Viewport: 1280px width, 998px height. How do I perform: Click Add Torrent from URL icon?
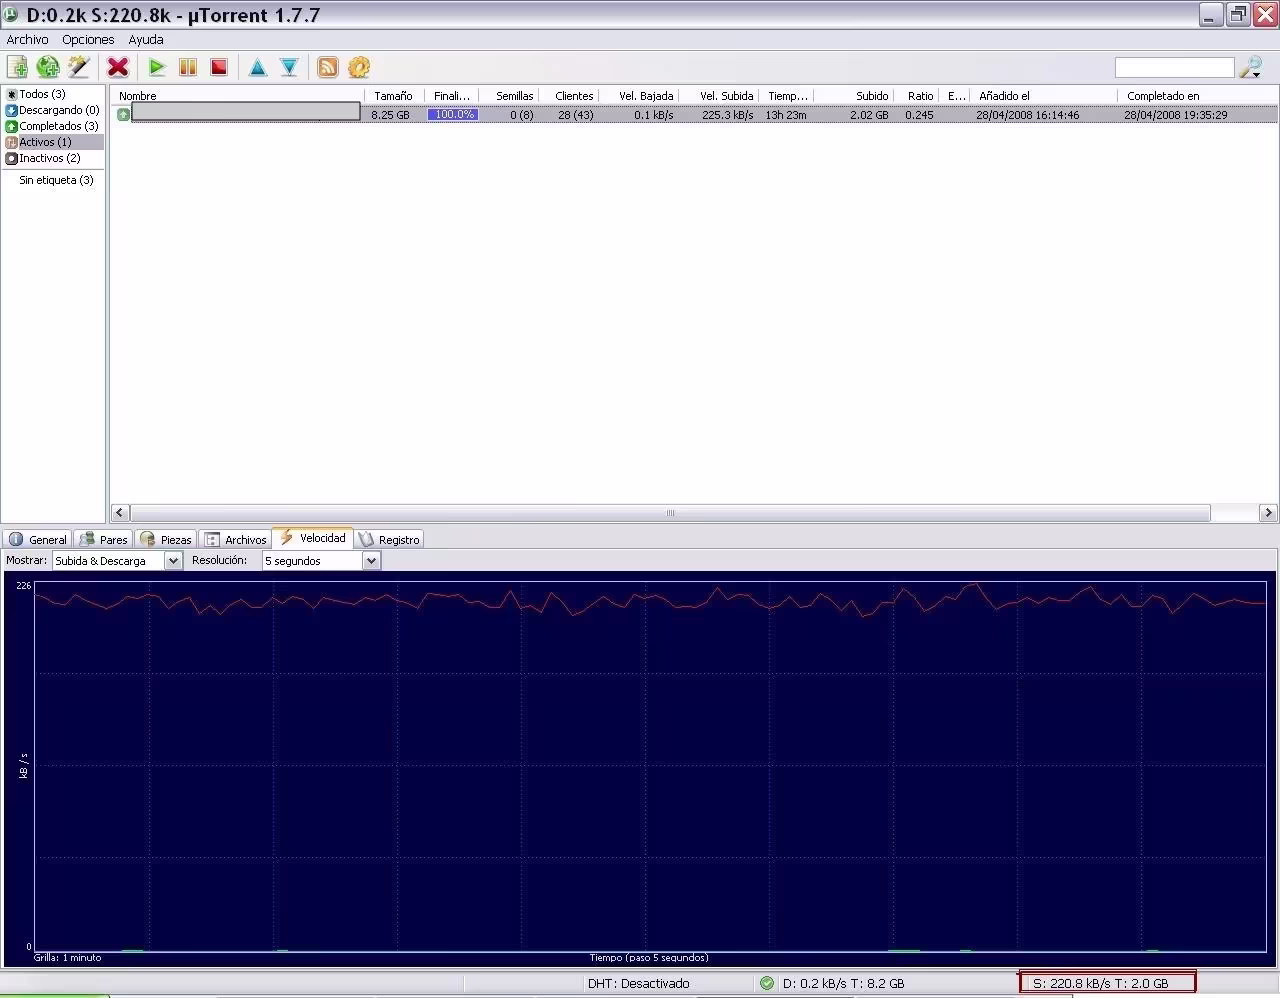tap(47, 67)
